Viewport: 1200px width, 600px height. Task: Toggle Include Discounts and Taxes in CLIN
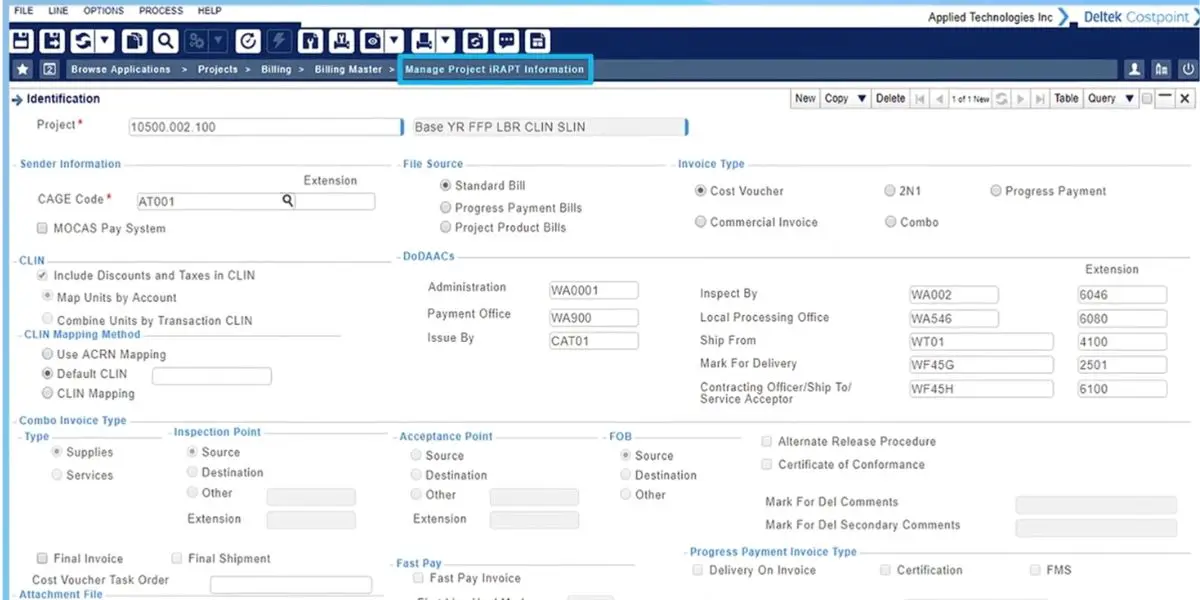pos(42,276)
